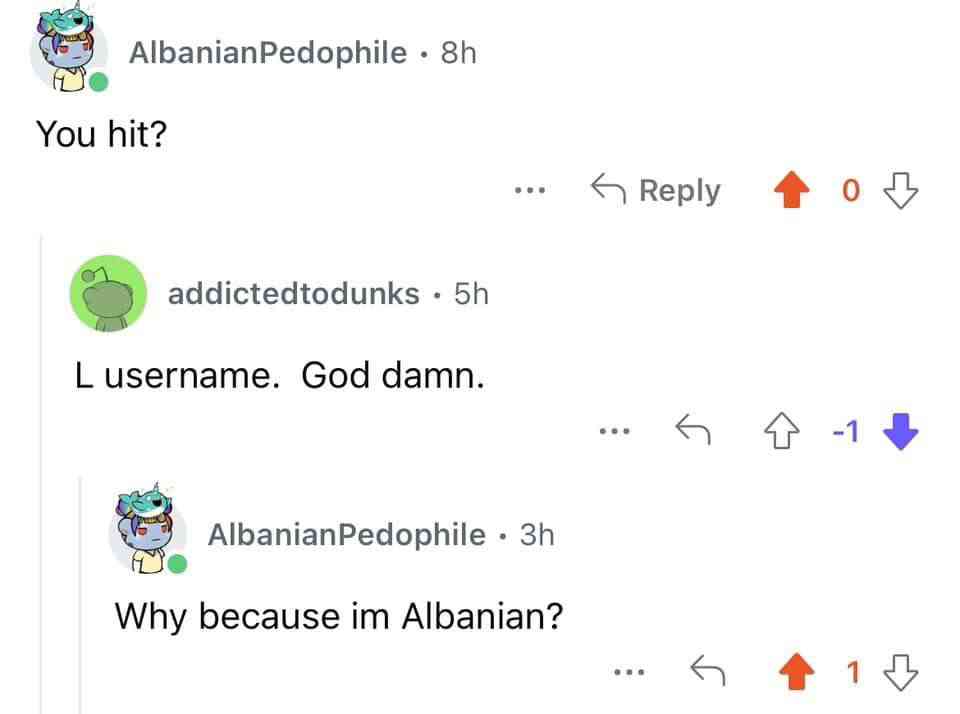
Task: Click Reply on the "You hit?" comment
Action: pos(655,190)
